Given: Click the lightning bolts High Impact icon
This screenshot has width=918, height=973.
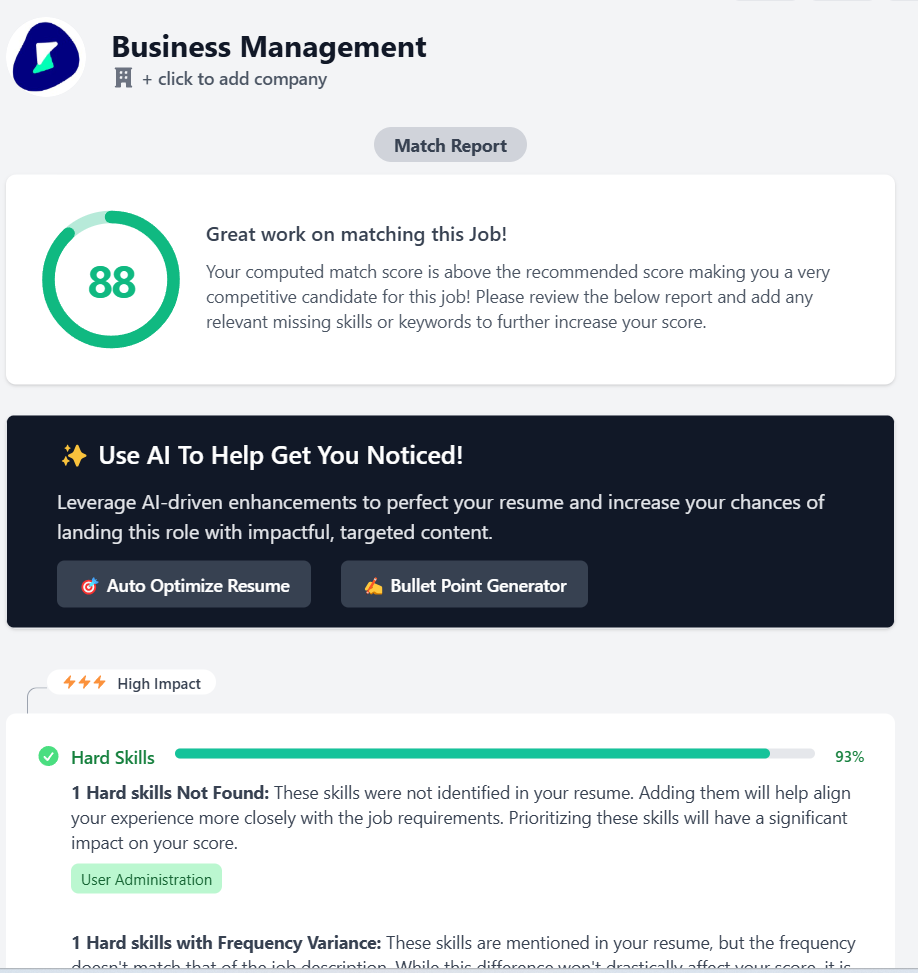Looking at the screenshot, I should [84, 683].
